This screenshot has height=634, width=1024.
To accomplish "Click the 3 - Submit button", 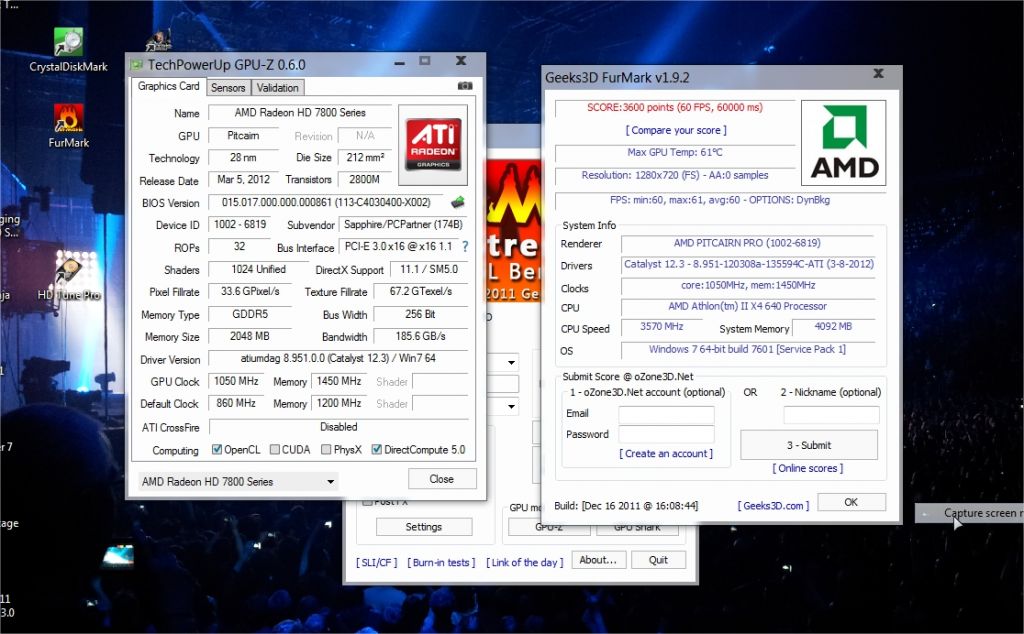I will pos(808,445).
